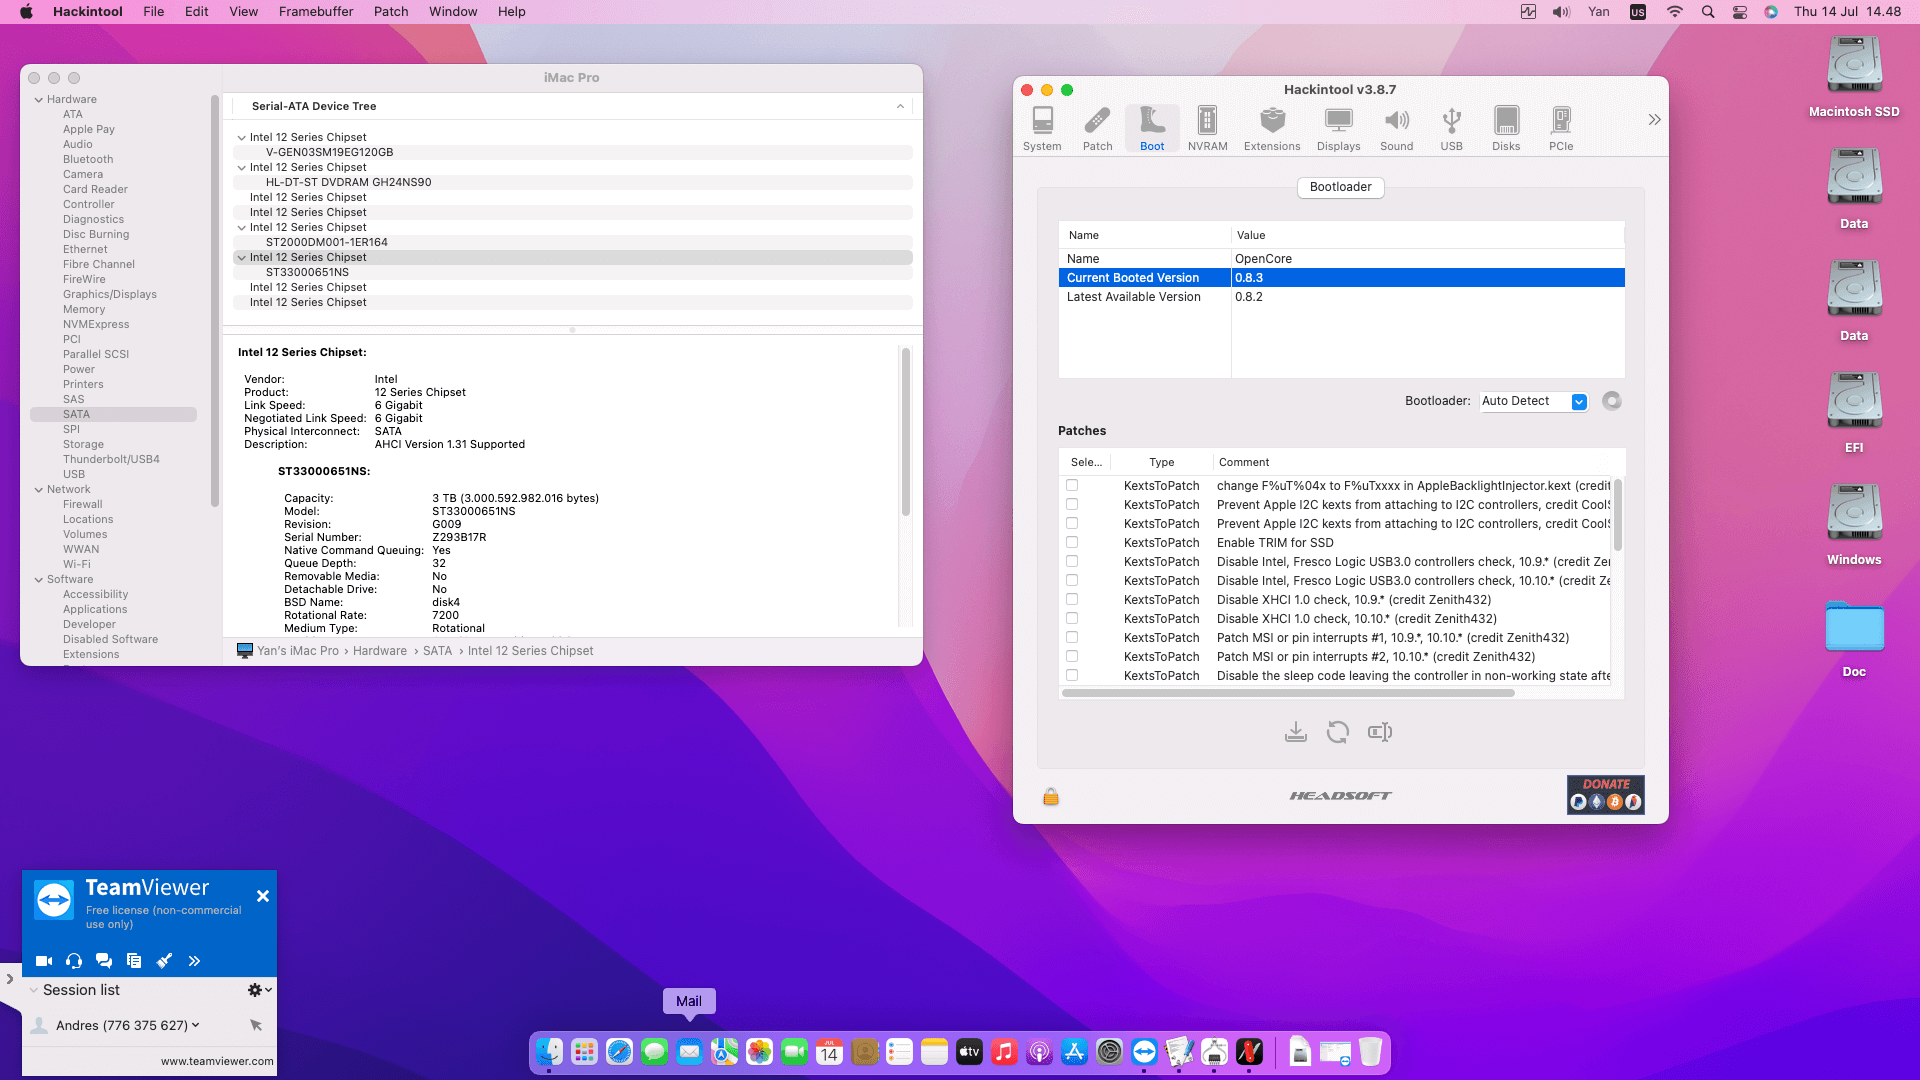Collapse TeamViewer Session list
Image resolution: width=1920 pixels, height=1080 pixels.
point(34,990)
